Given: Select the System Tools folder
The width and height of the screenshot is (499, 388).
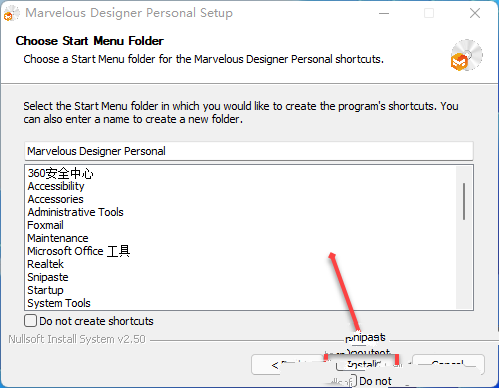Looking at the screenshot, I should (x=59, y=303).
